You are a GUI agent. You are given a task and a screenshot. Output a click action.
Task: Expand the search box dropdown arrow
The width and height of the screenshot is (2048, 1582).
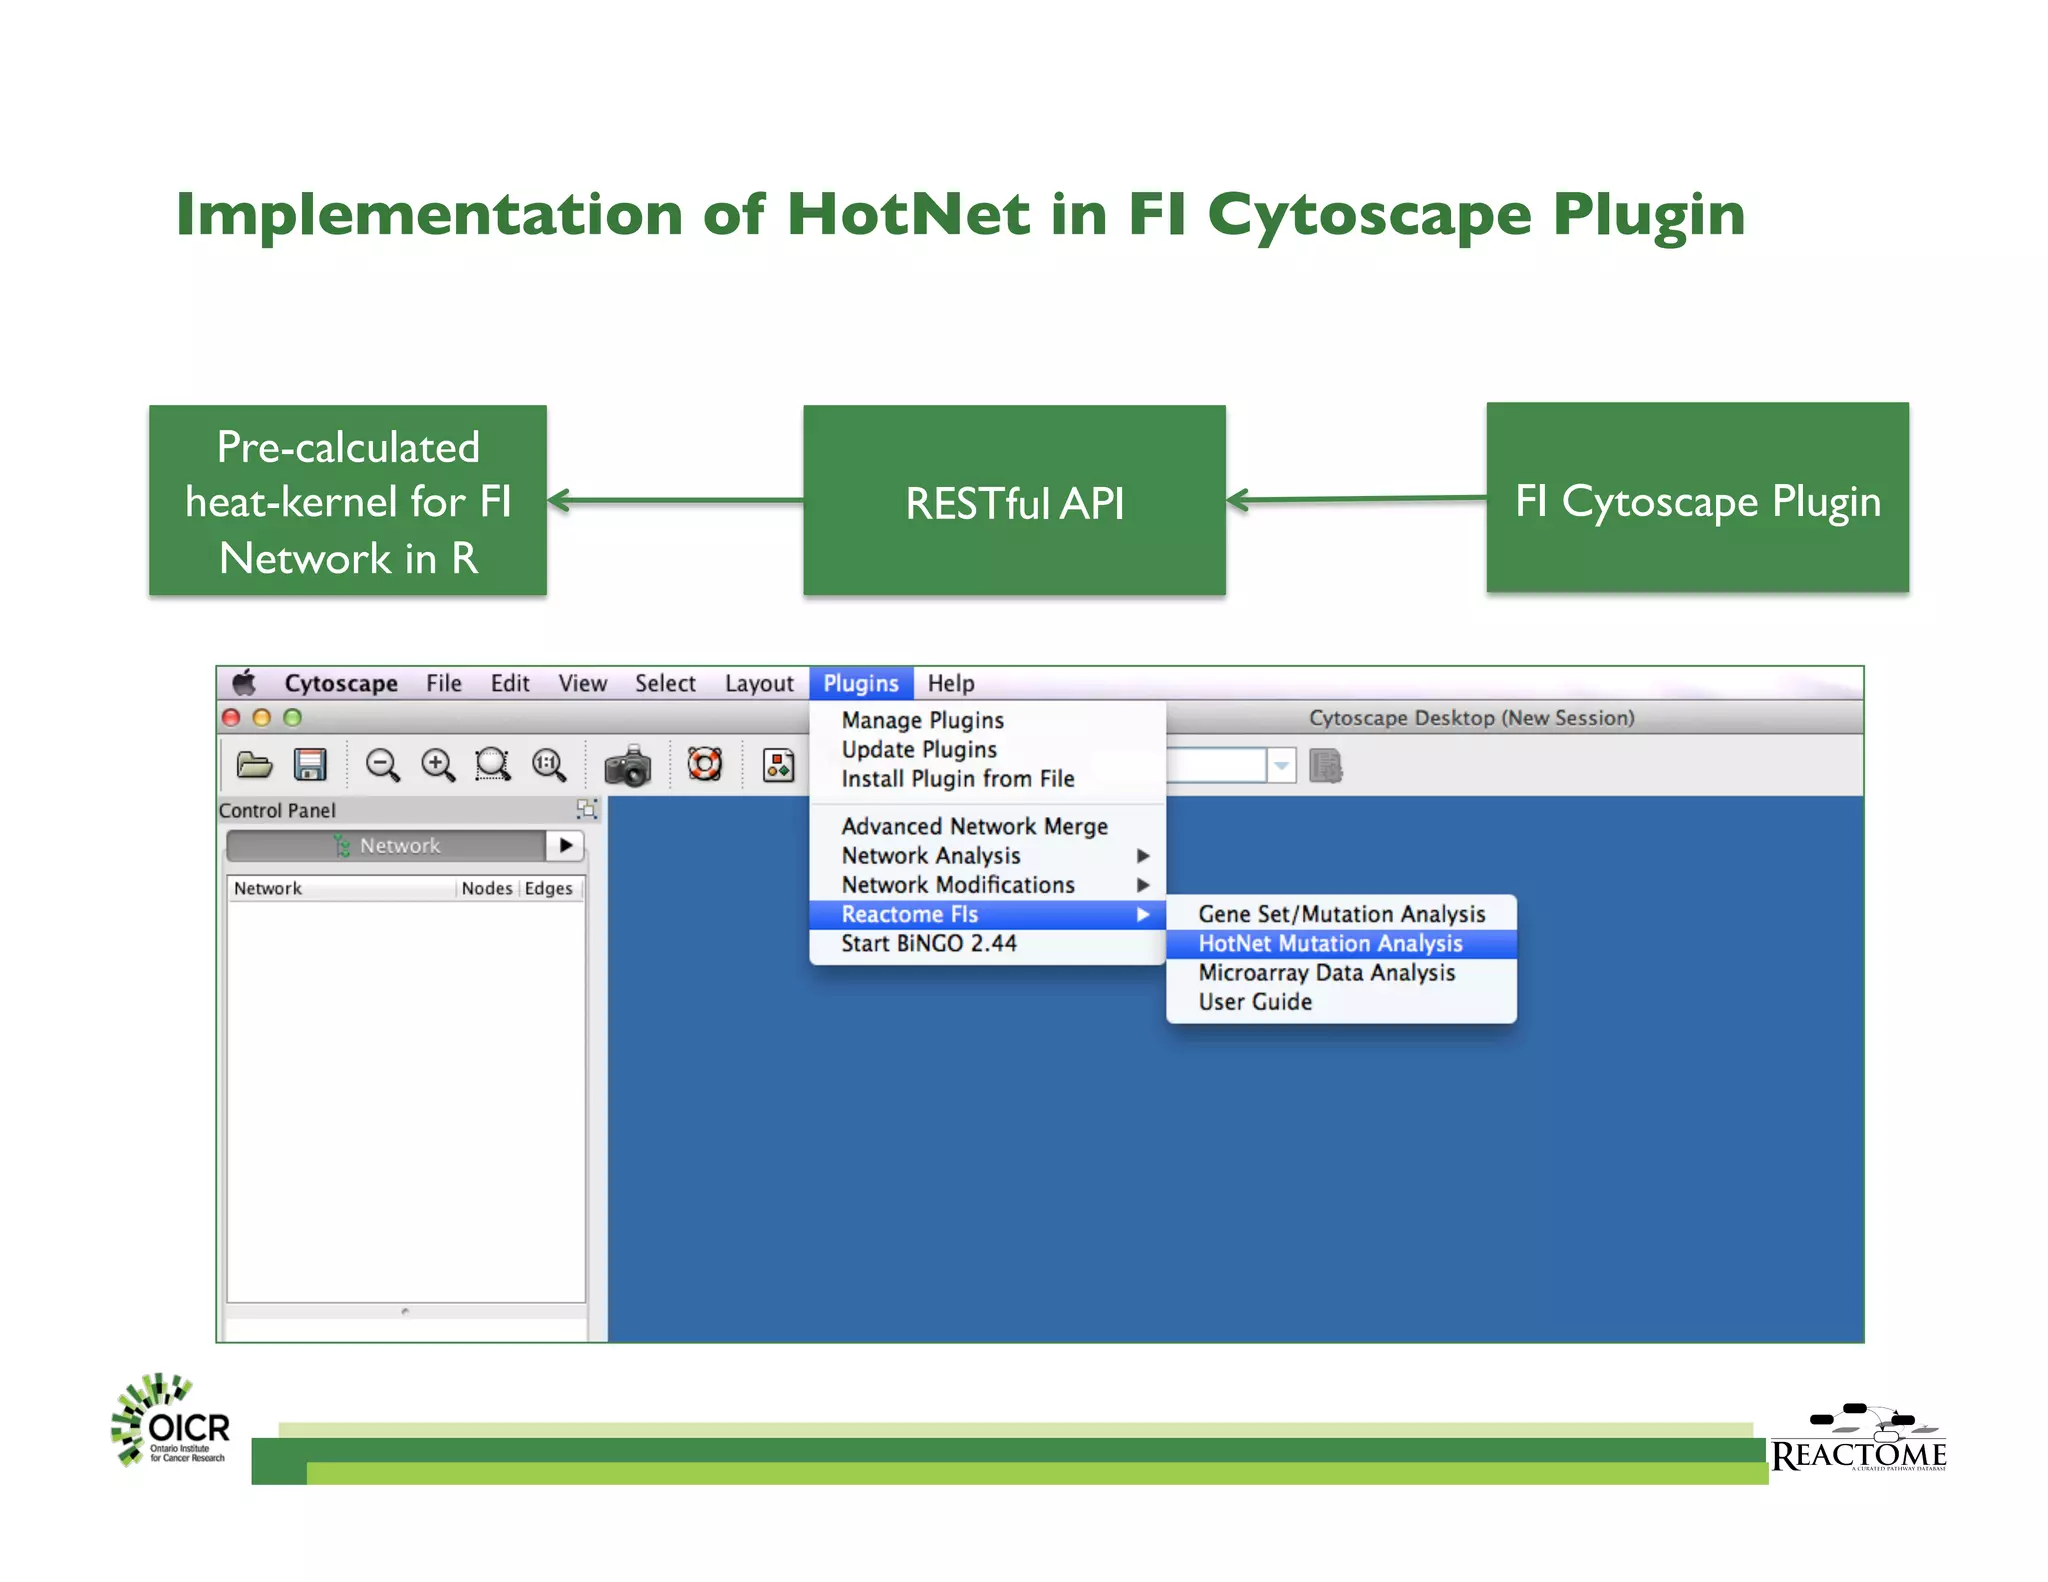[1281, 767]
